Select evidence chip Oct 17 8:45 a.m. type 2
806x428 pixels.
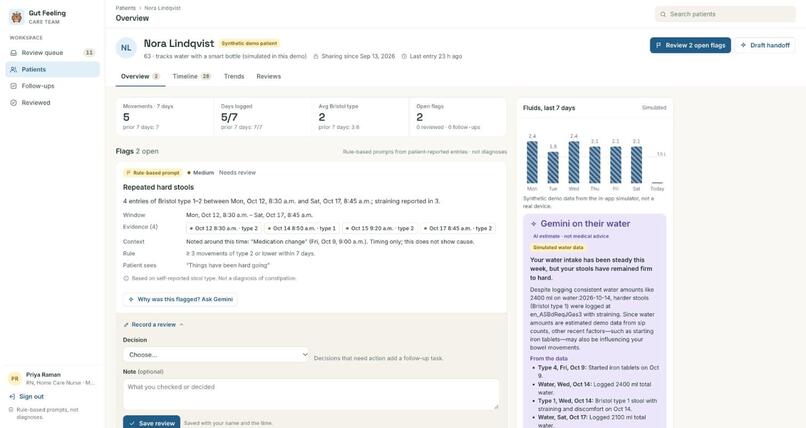[x=457, y=228]
